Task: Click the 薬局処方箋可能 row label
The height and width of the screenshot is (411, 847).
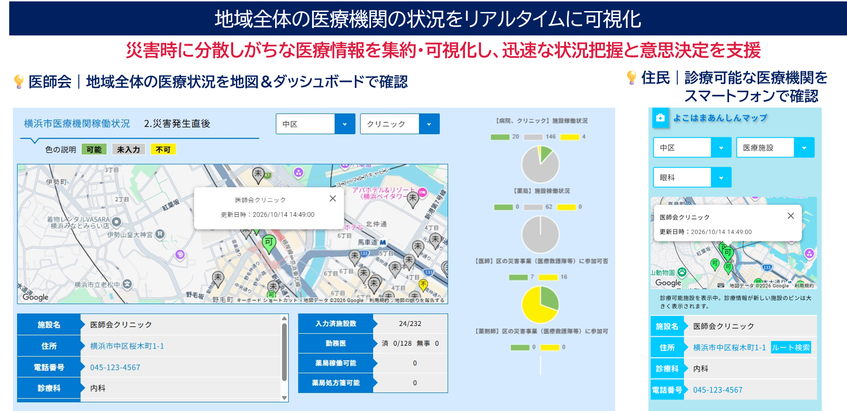Action: [x=337, y=382]
